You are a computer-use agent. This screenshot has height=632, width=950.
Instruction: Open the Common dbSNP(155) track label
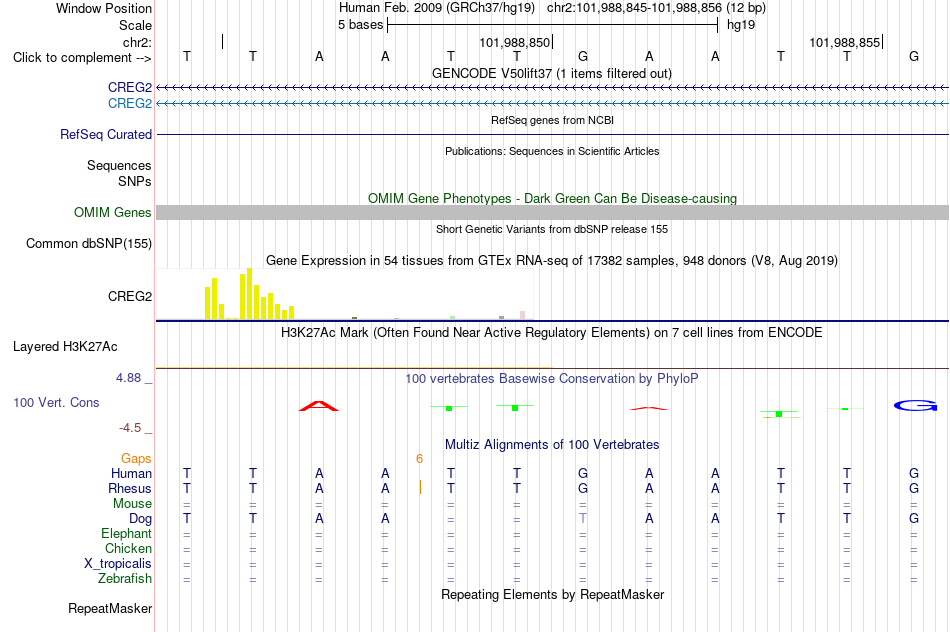point(89,244)
